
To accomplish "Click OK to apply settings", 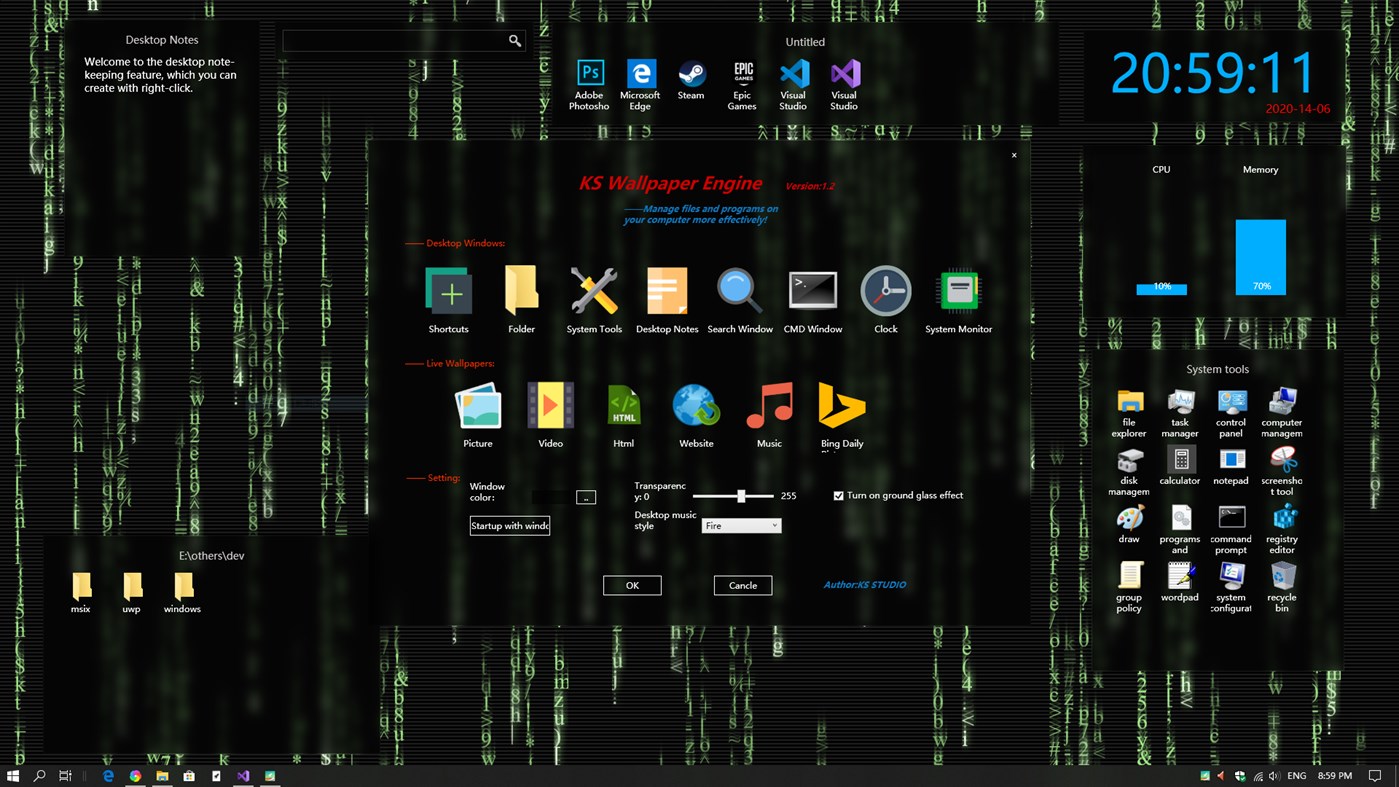I will click(632, 585).
